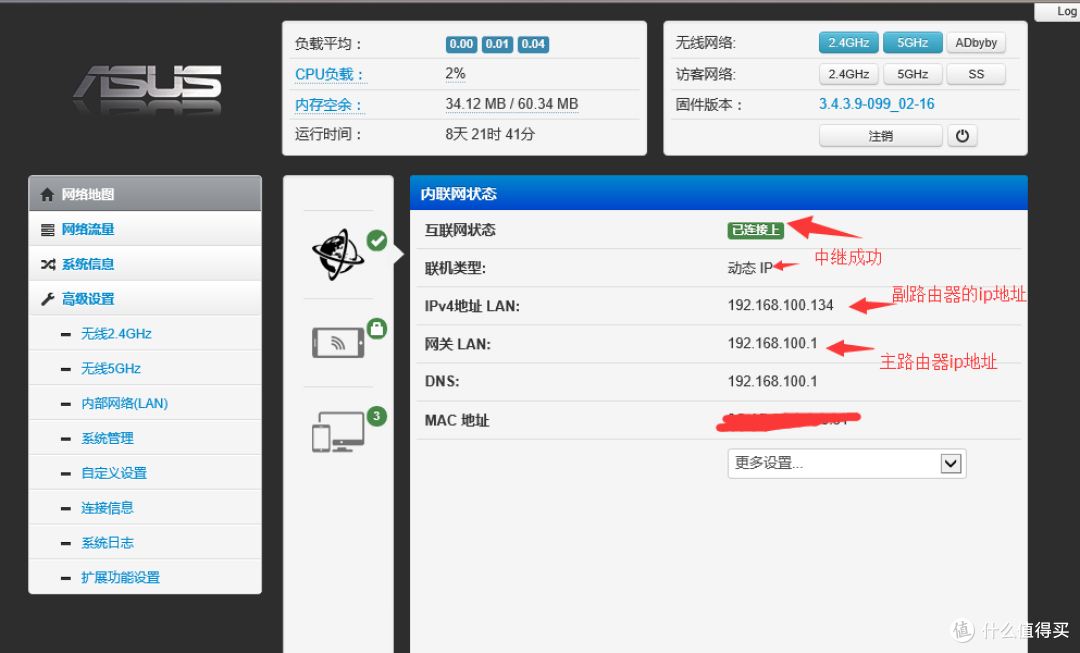Open the 更多设置 dropdown

coord(847,464)
